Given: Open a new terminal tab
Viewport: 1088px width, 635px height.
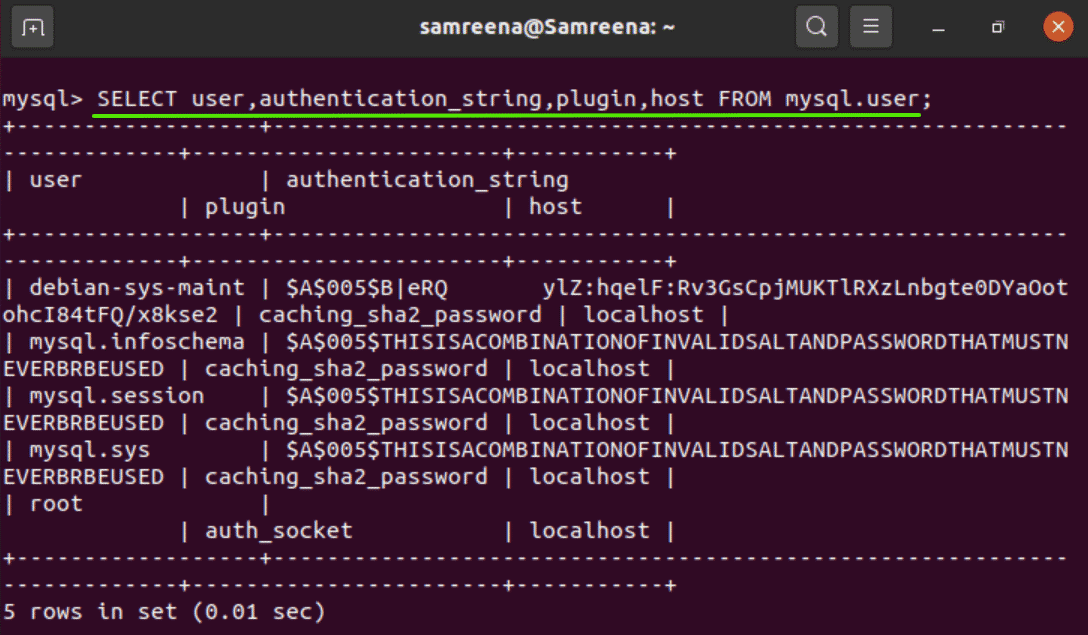Looking at the screenshot, I should pos(33,27).
